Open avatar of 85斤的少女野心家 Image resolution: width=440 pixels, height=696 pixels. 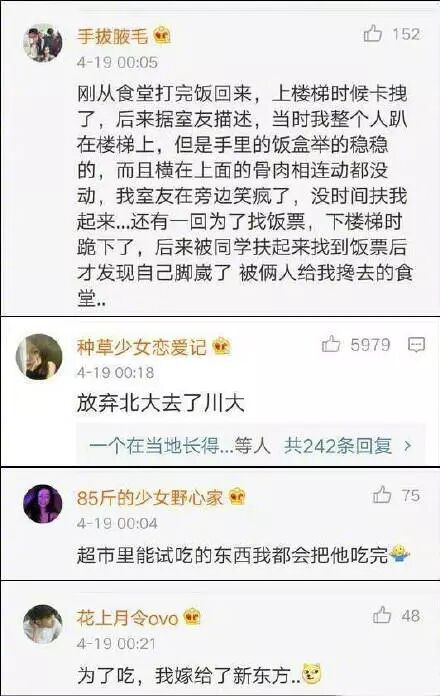[x=43, y=504]
